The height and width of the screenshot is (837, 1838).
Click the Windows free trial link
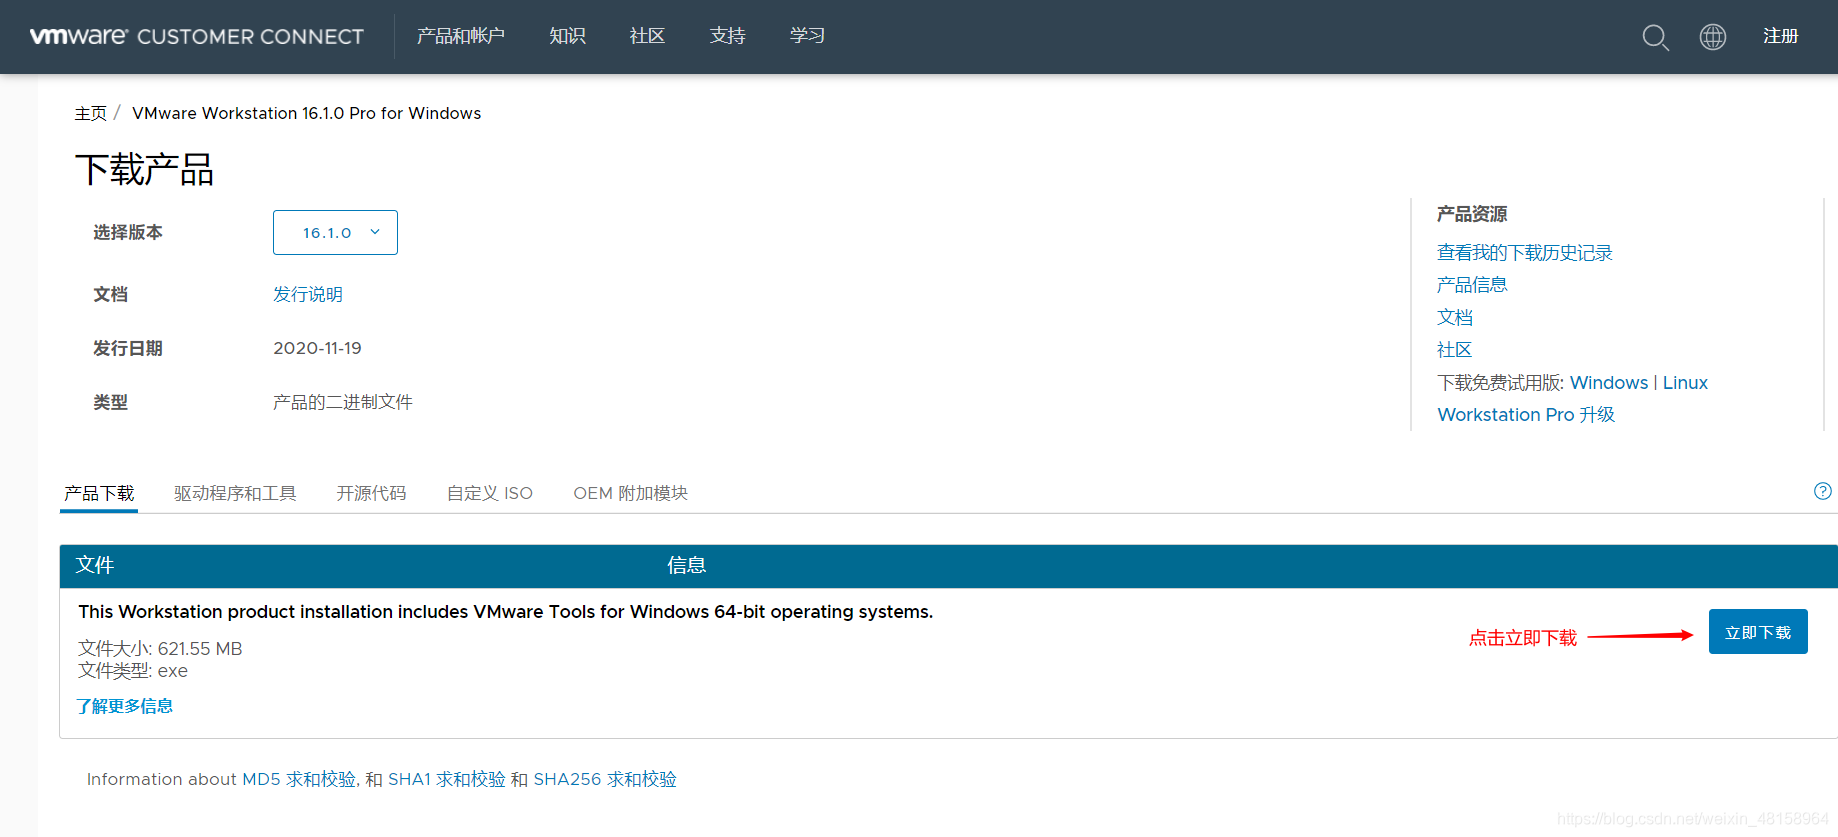click(x=1609, y=383)
